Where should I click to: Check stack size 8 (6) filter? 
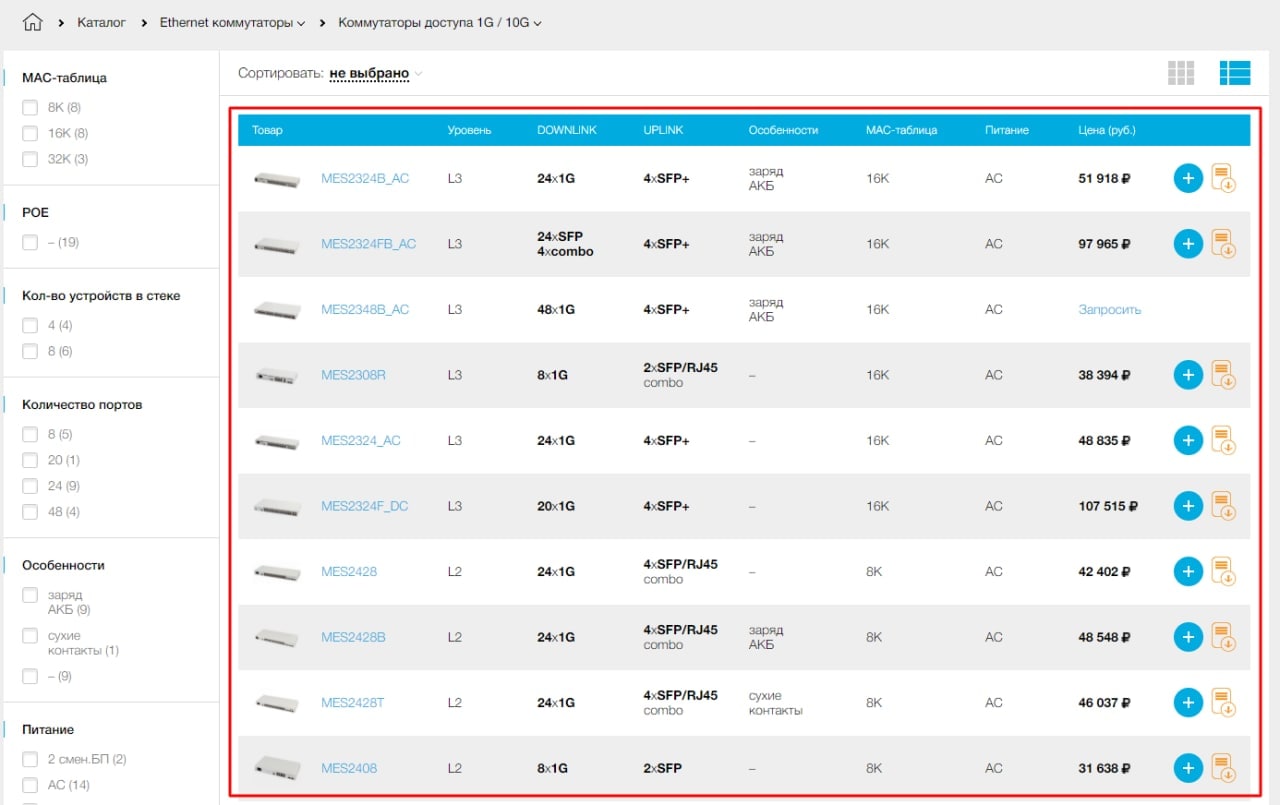coord(30,351)
